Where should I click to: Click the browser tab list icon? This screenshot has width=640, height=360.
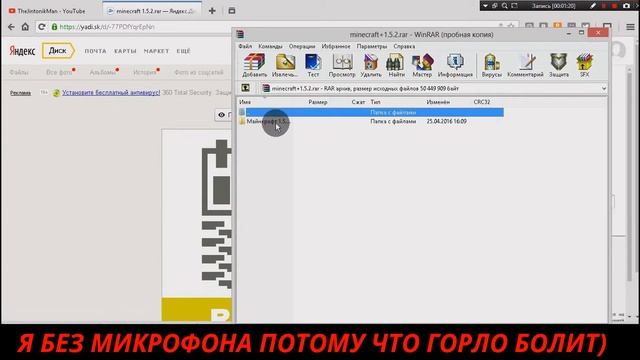point(232,11)
